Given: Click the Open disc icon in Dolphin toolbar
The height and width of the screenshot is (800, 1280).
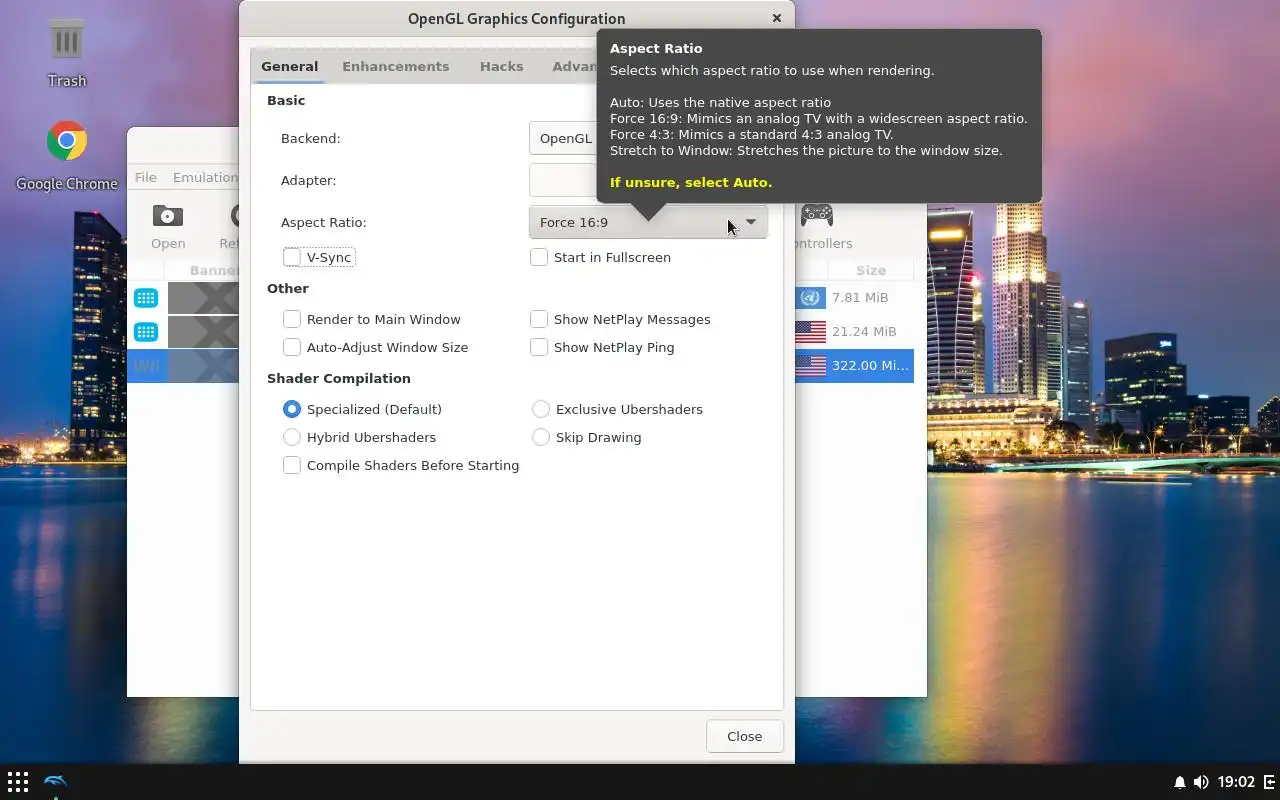Looking at the screenshot, I should pos(167,215).
